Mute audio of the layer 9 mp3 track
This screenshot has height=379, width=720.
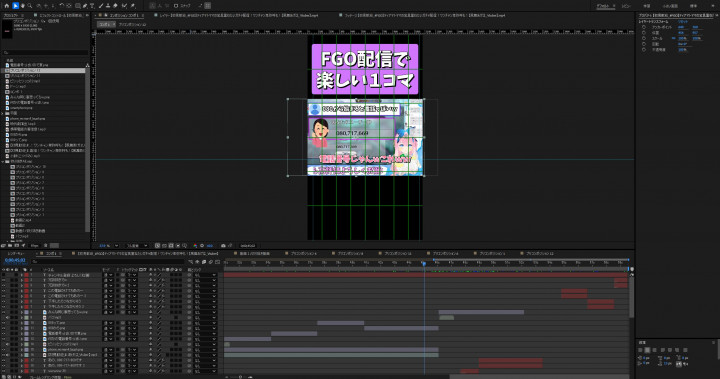8,317
